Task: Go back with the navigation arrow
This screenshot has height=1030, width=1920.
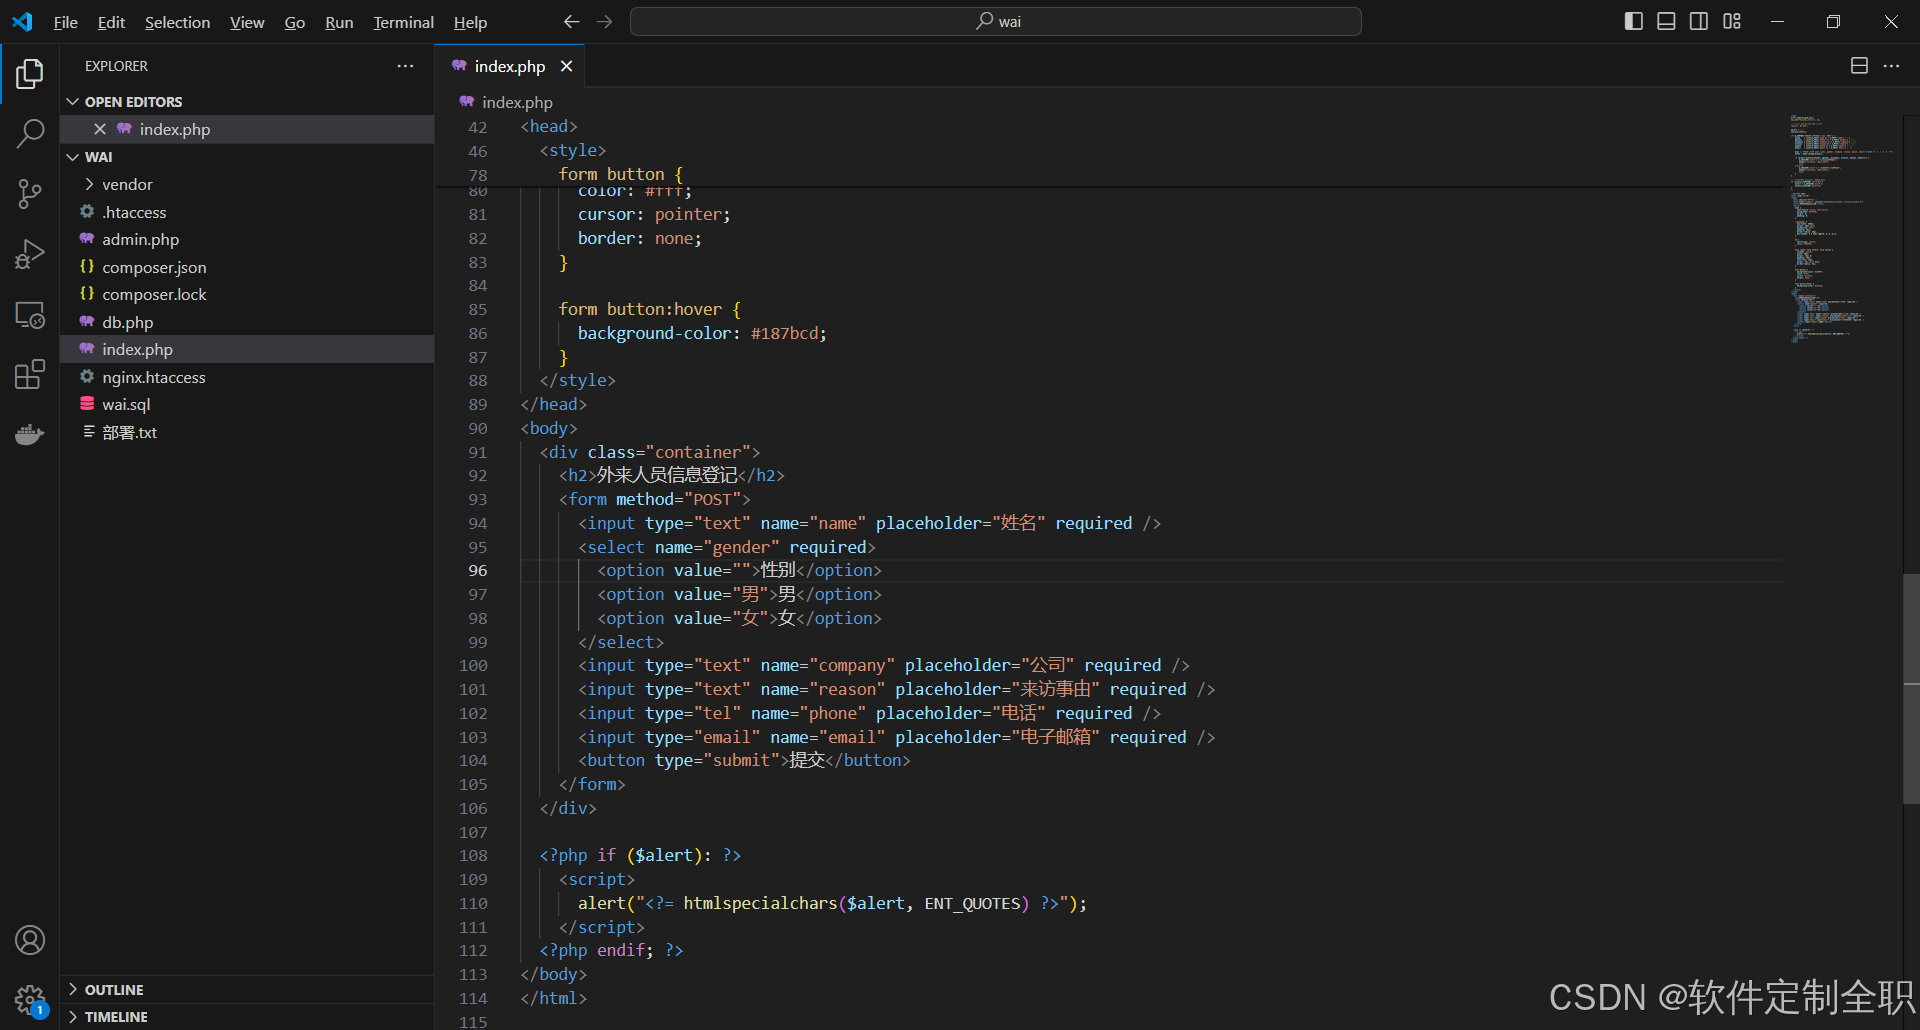Action: [571, 21]
